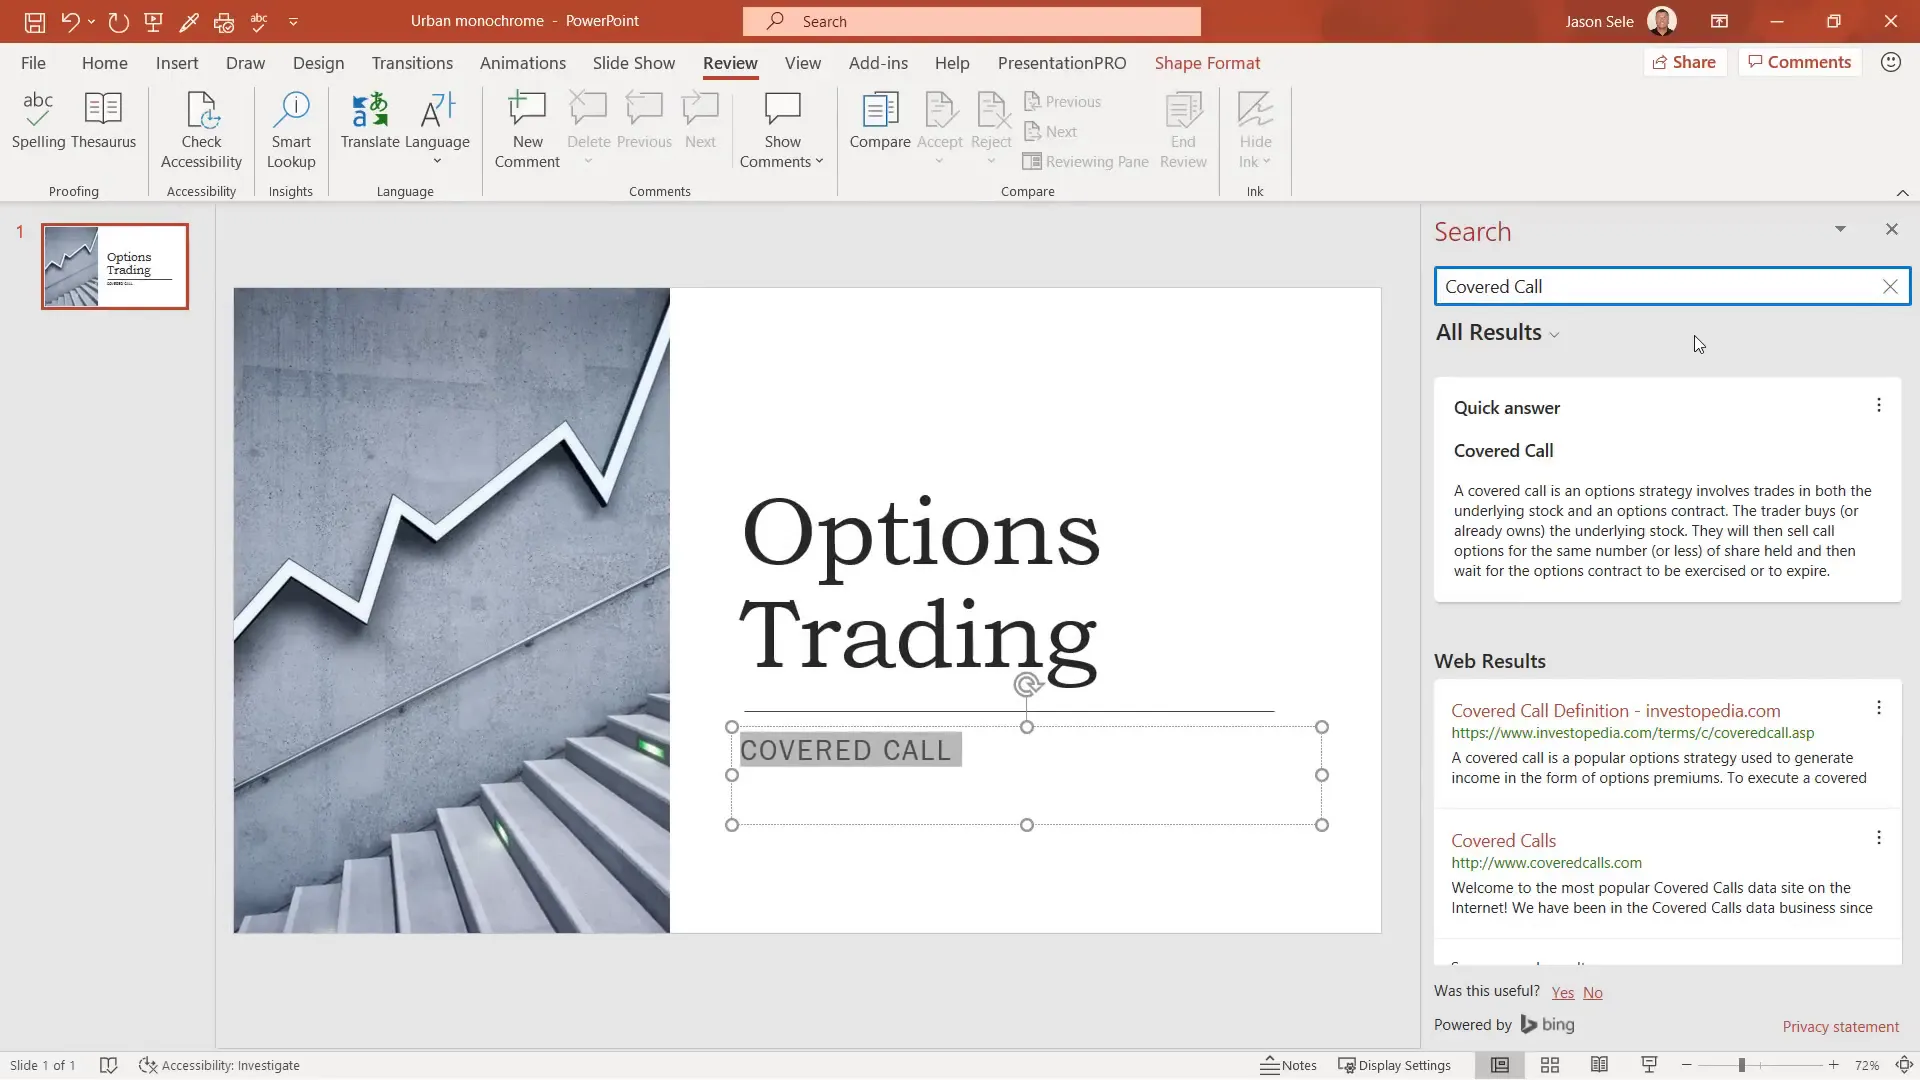Switch to the Animations tab
1920x1080 pixels.
(523, 63)
